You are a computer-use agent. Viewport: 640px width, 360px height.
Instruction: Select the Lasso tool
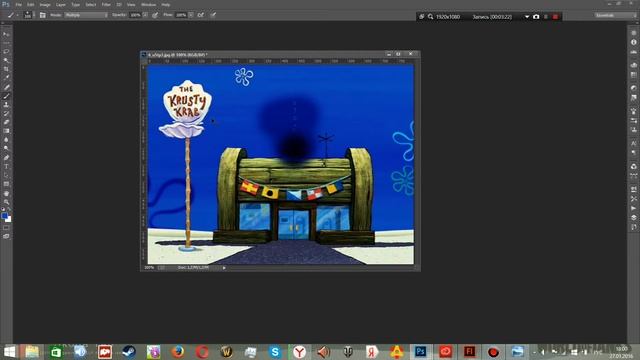(6, 52)
